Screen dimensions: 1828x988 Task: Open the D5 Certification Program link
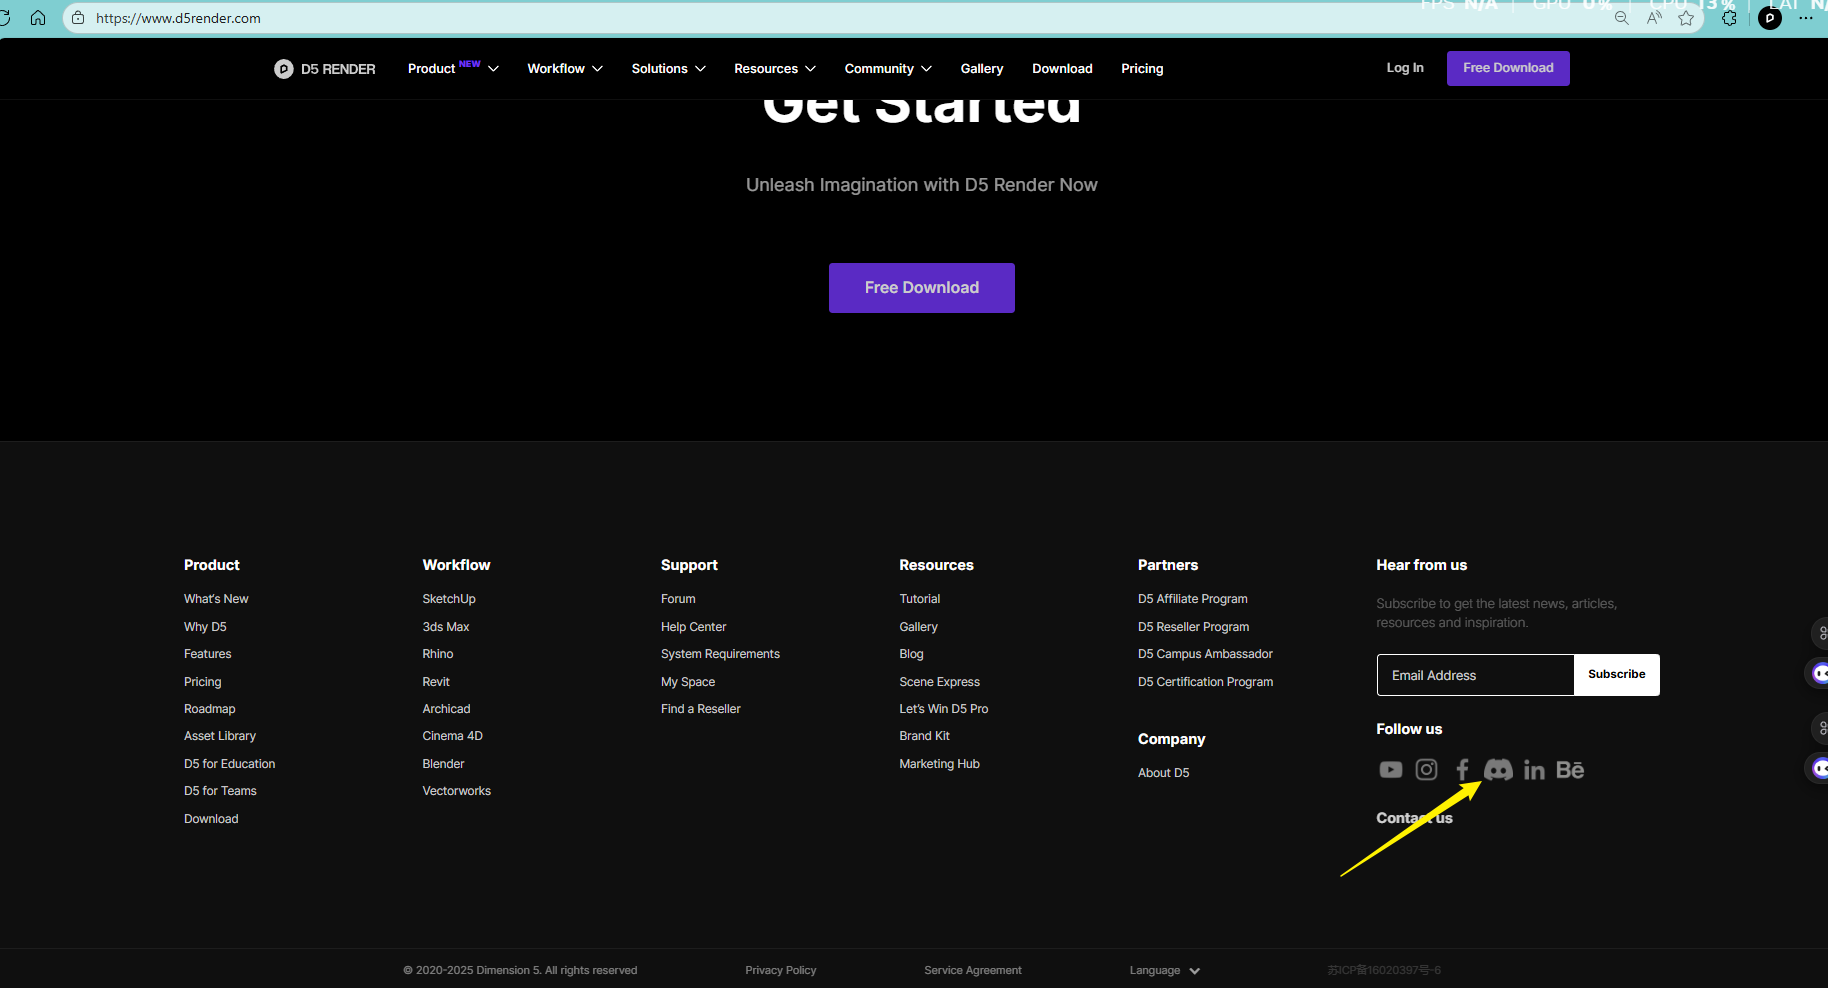click(1205, 682)
